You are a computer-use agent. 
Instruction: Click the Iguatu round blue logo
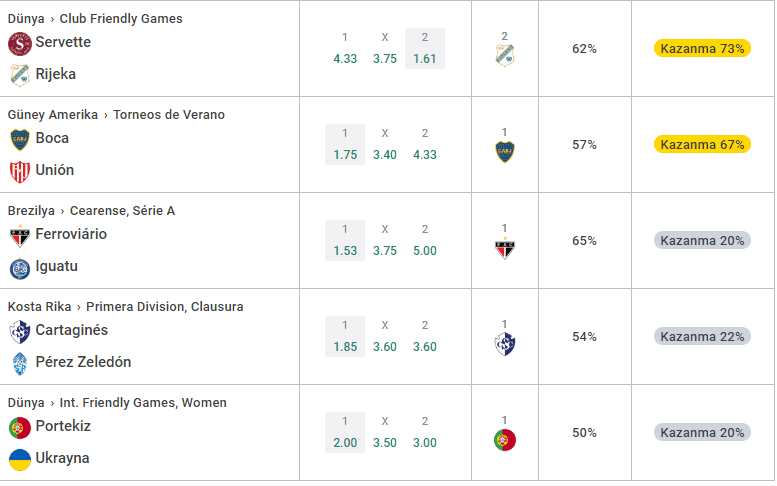pos(20,268)
